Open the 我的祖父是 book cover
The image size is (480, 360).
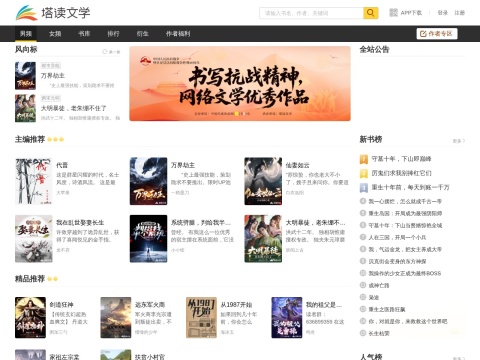[287, 317]
